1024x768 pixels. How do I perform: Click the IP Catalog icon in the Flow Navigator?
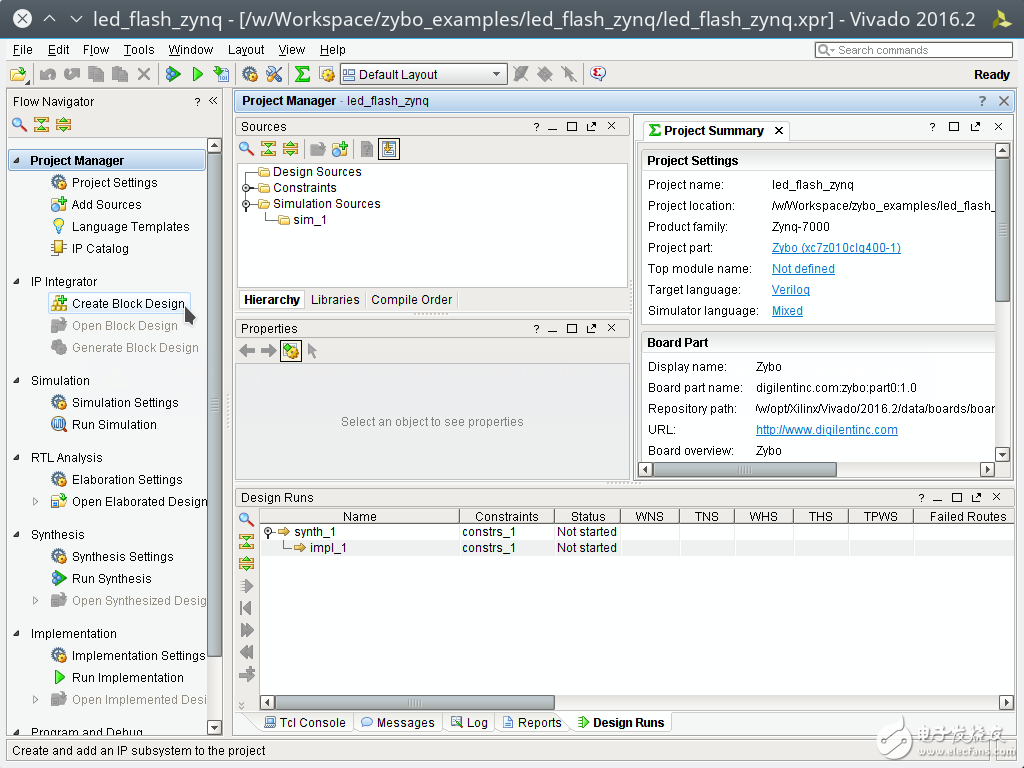(59, 249)
